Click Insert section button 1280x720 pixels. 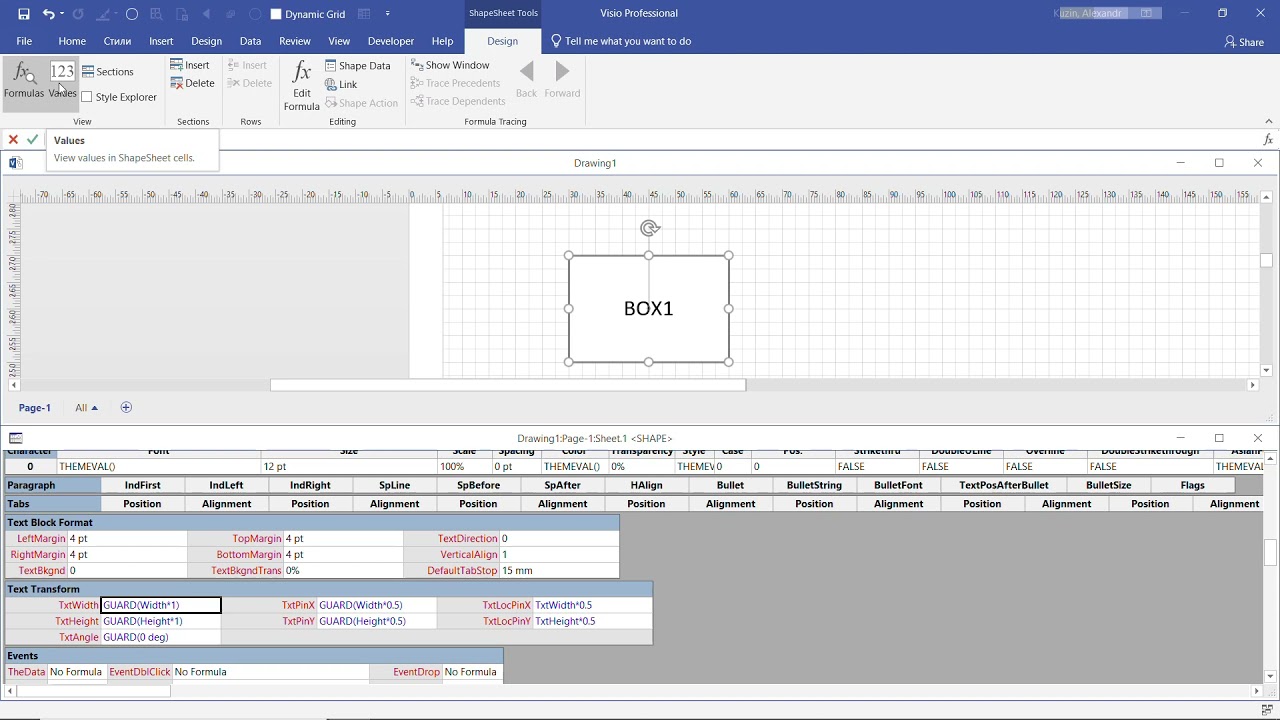coord(190,65)
